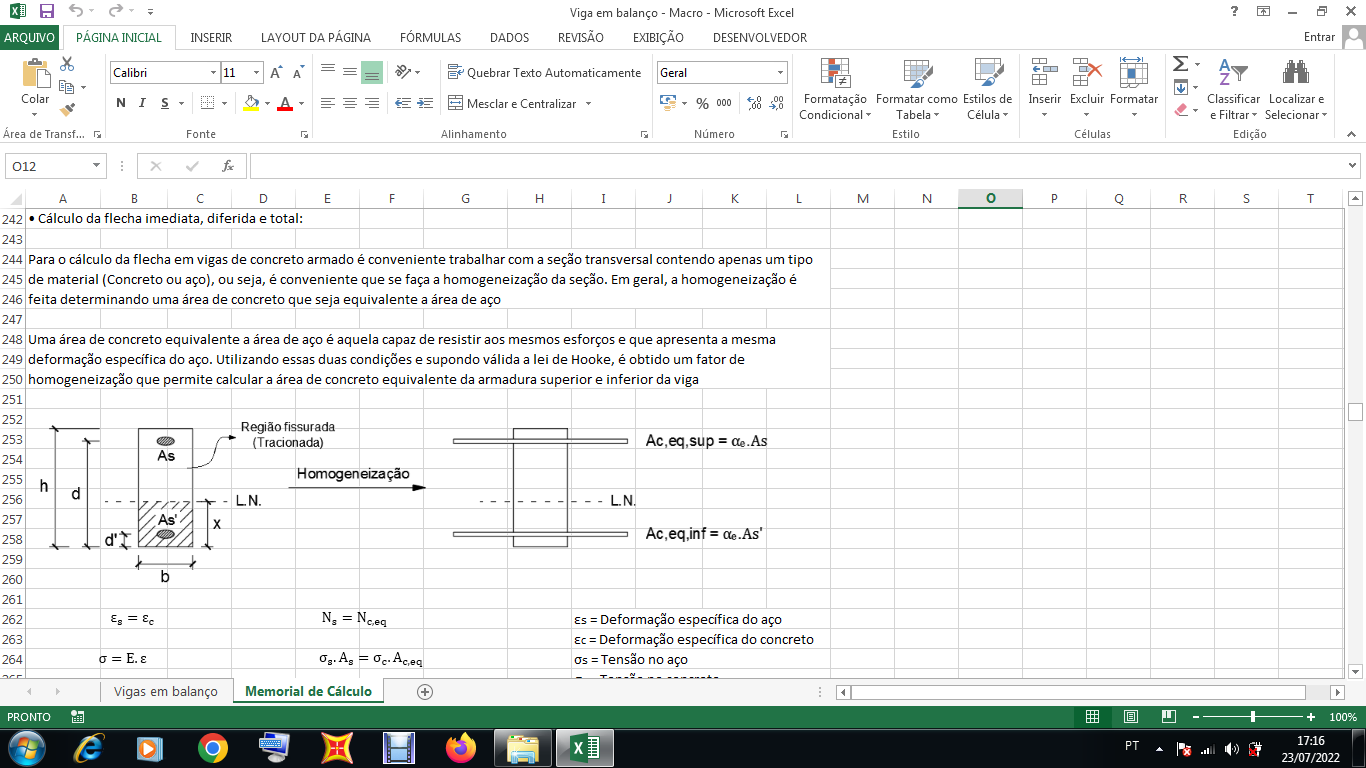Switch to Page Layout view in the status bar
This screenshot has width=1366, height=768.
point(1130,717)
